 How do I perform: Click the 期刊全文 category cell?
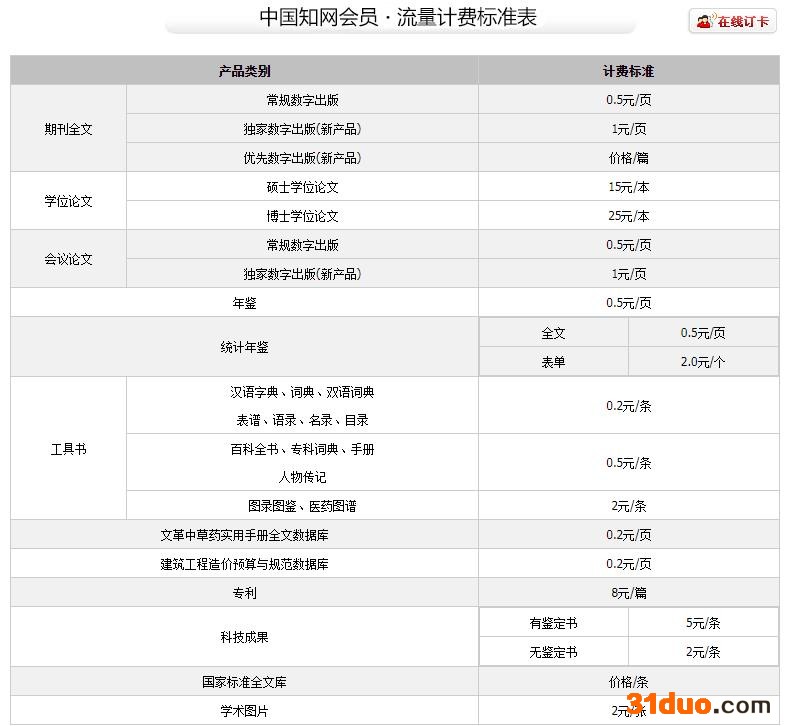tap(68, 129)
